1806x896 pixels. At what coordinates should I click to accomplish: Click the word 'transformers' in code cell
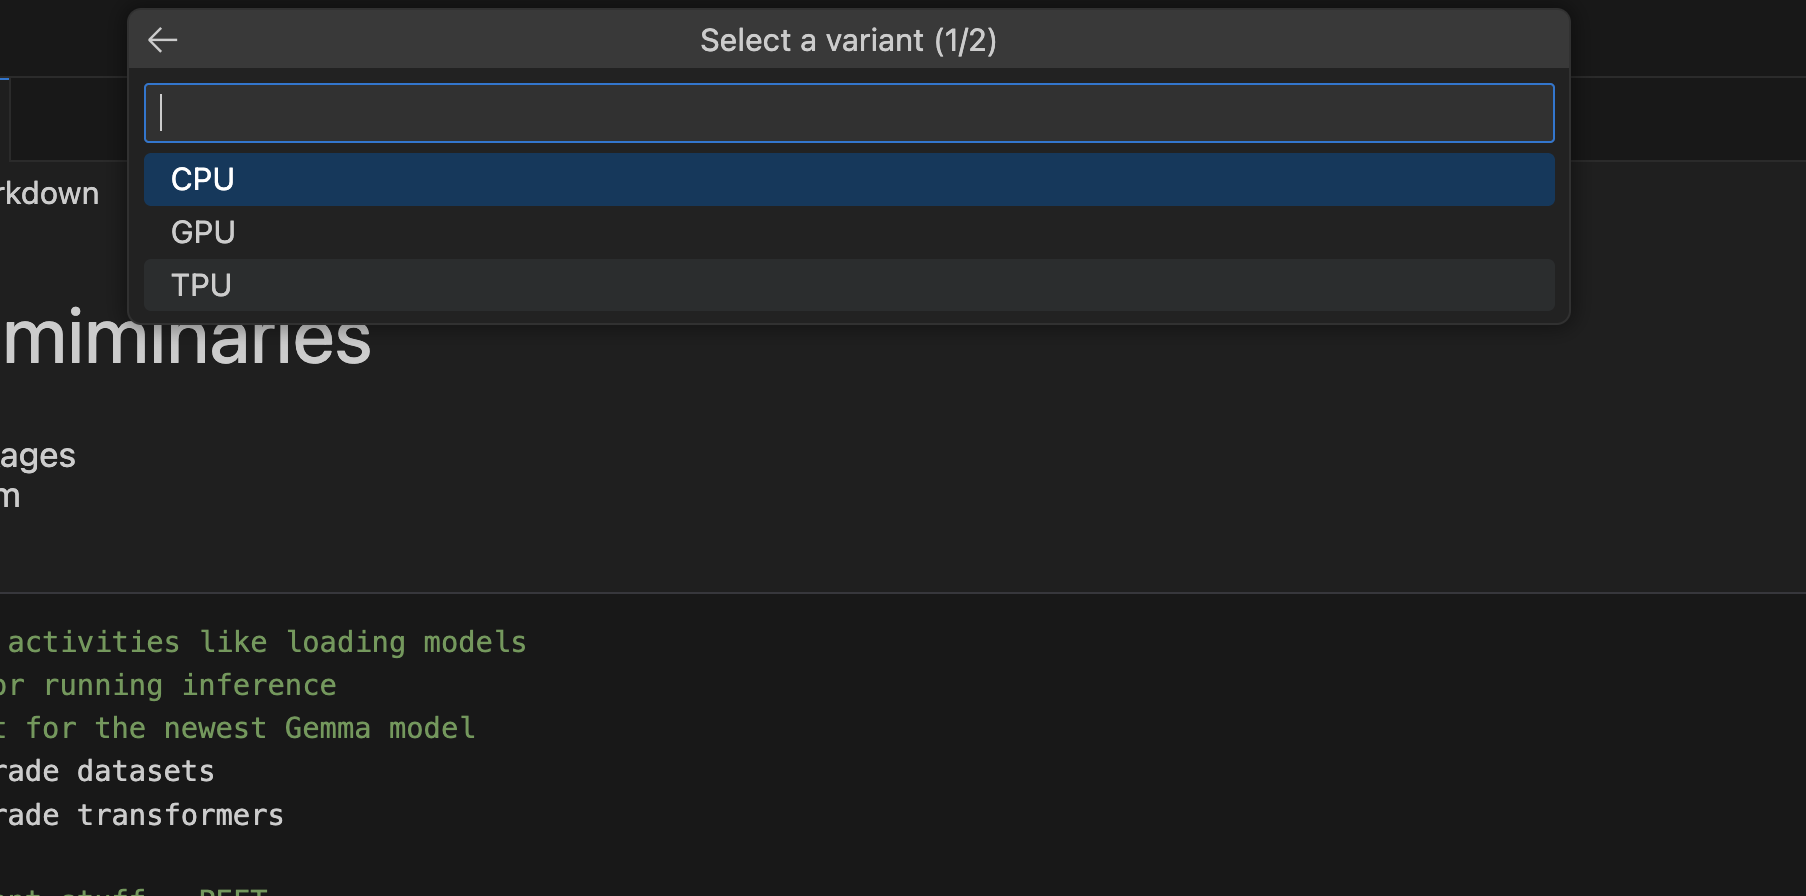[x=180, y=815]
